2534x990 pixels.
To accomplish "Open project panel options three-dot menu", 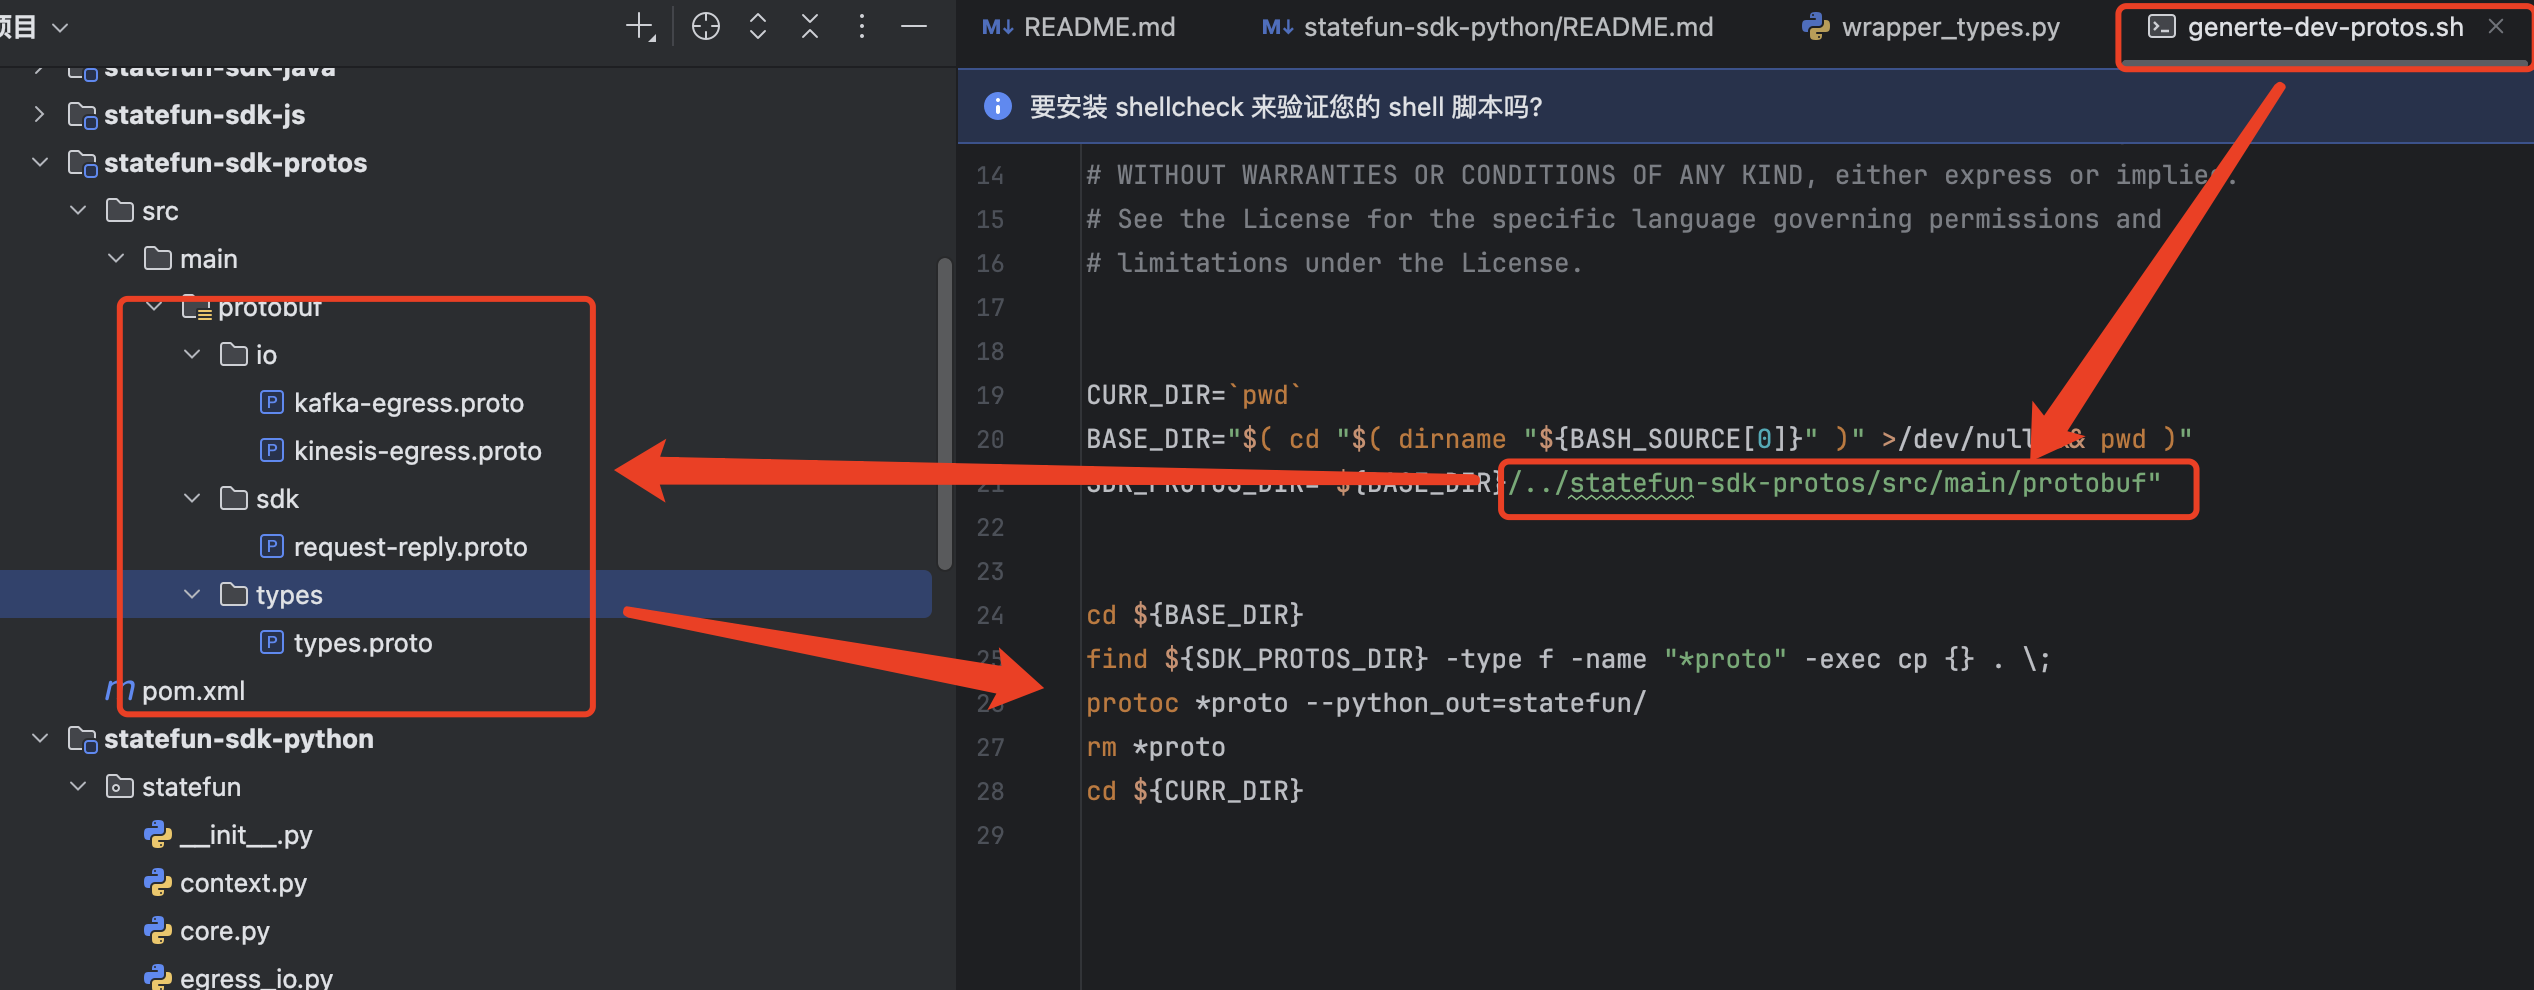I will click(862, 27).
